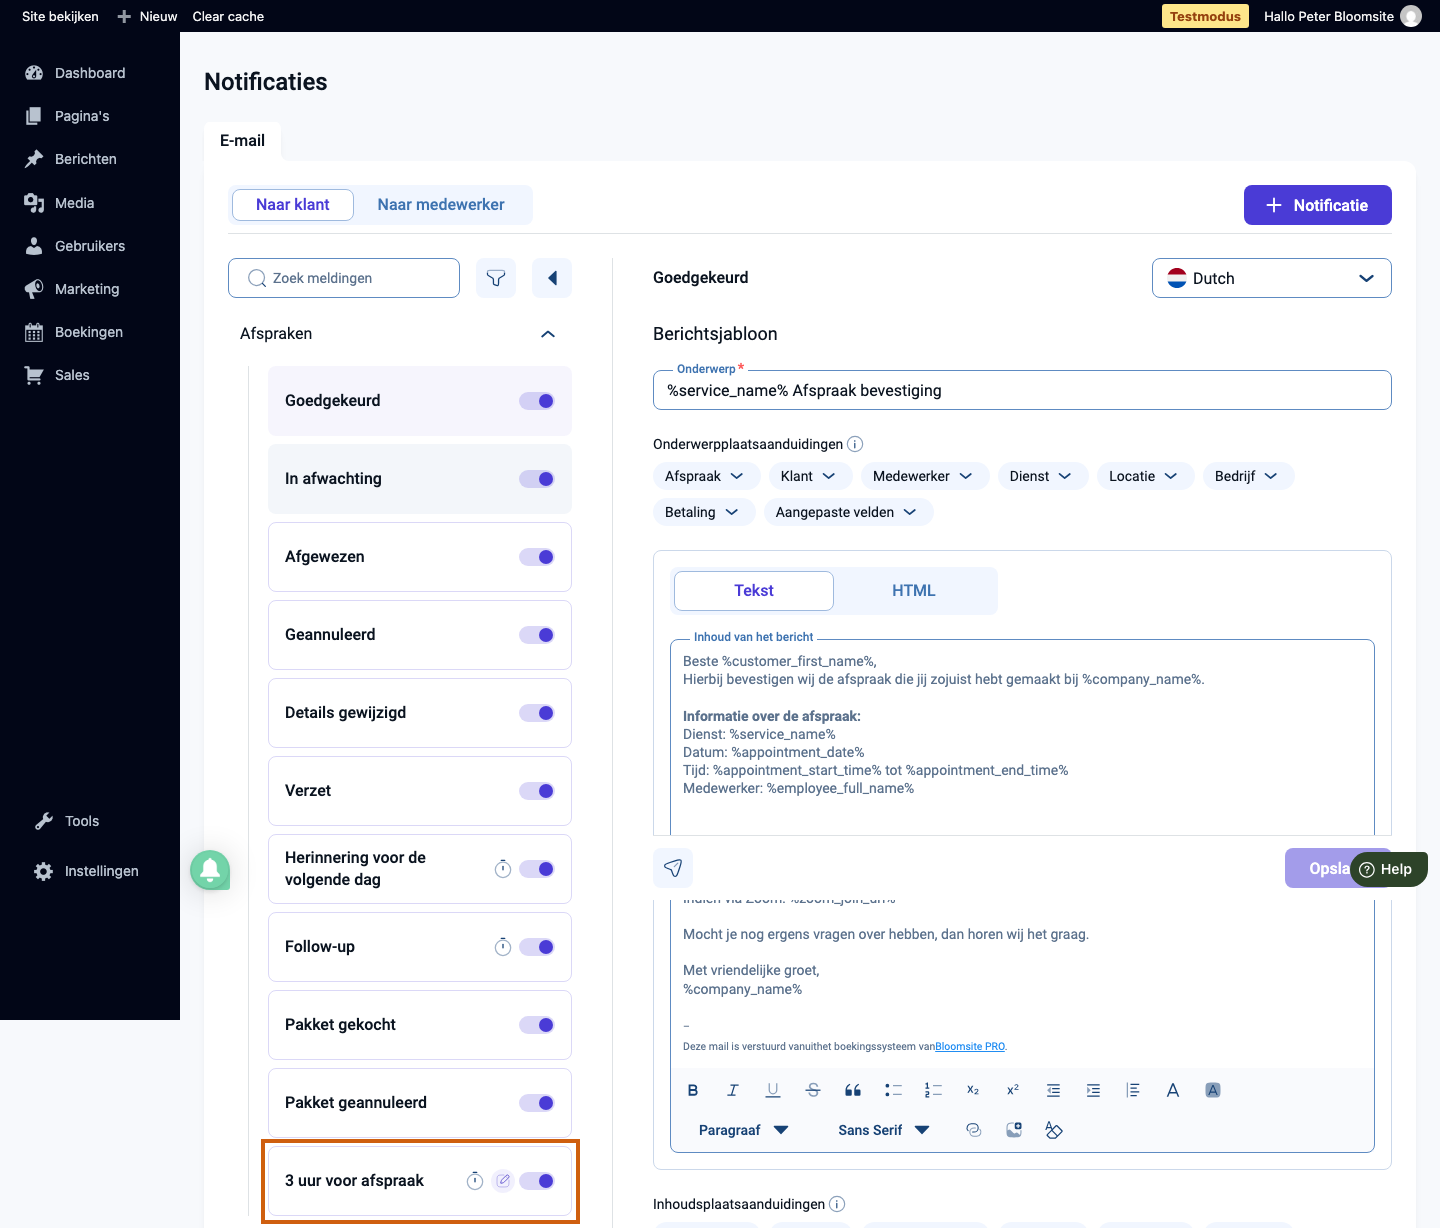Insert a bulleted list
This screenshot has height=1228, width=1440.
[893, 1090]
